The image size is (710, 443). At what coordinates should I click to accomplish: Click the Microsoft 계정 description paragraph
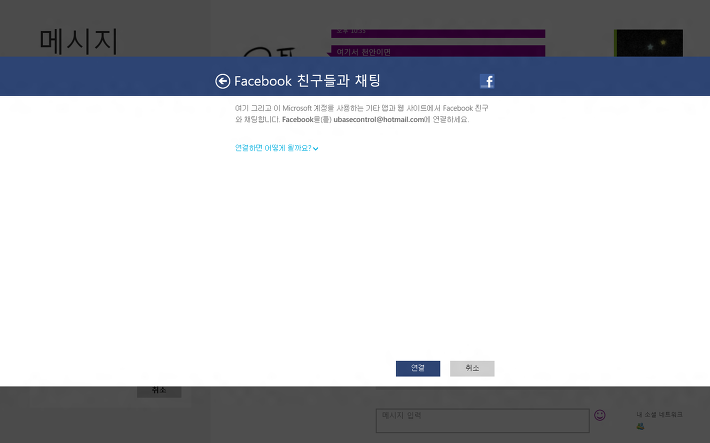coord(361,114)
